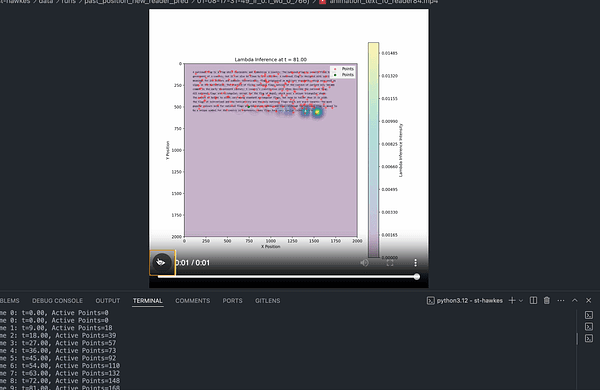Screen dimensions: 600x390
Task: Select the first terminal in the side list
Action: tap(589, 315)
